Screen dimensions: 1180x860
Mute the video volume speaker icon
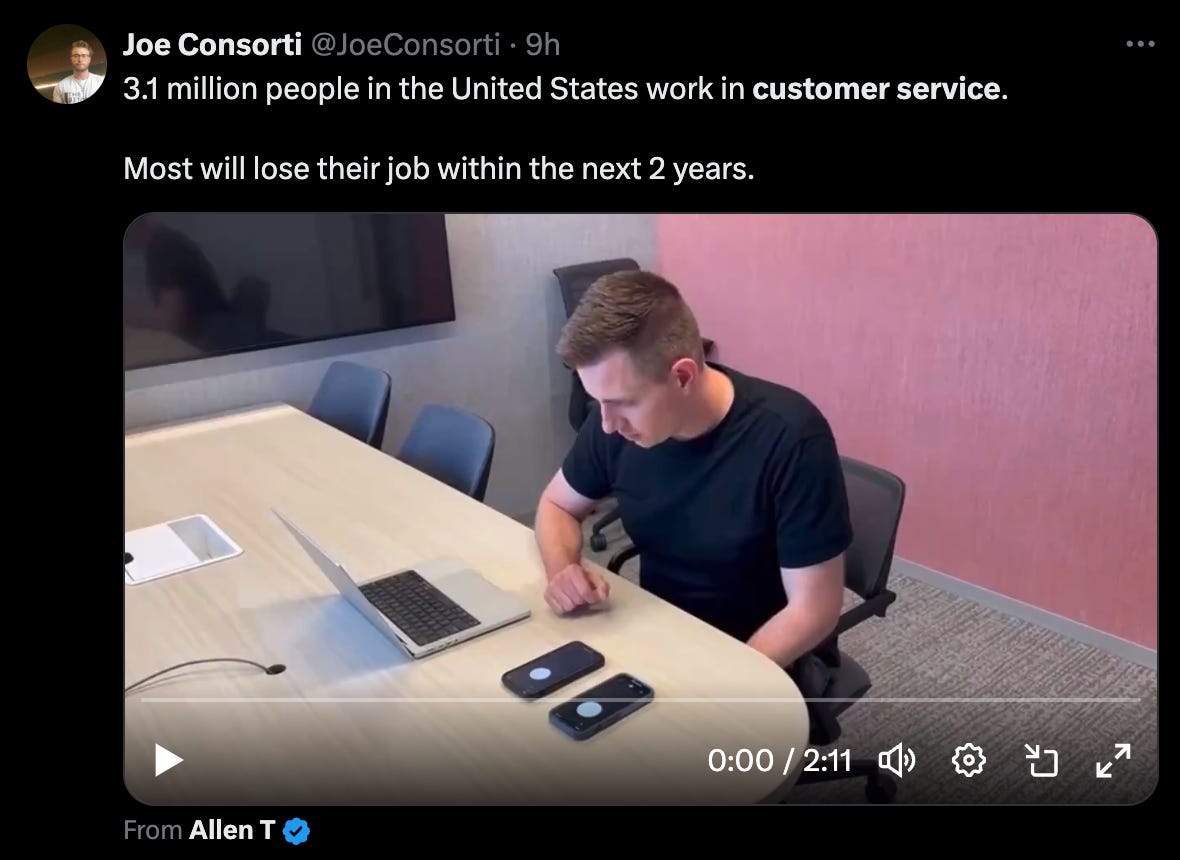point(896,761)
